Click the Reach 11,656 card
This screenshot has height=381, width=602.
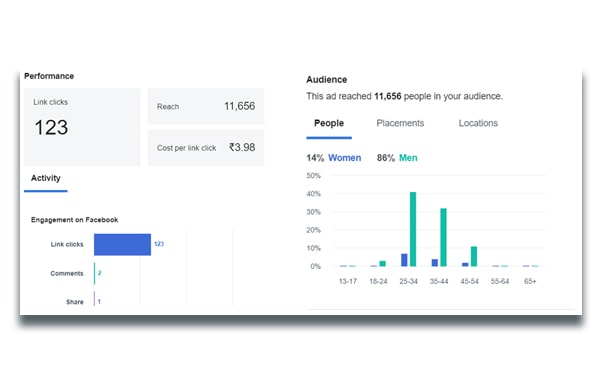[x=206, y=106]
